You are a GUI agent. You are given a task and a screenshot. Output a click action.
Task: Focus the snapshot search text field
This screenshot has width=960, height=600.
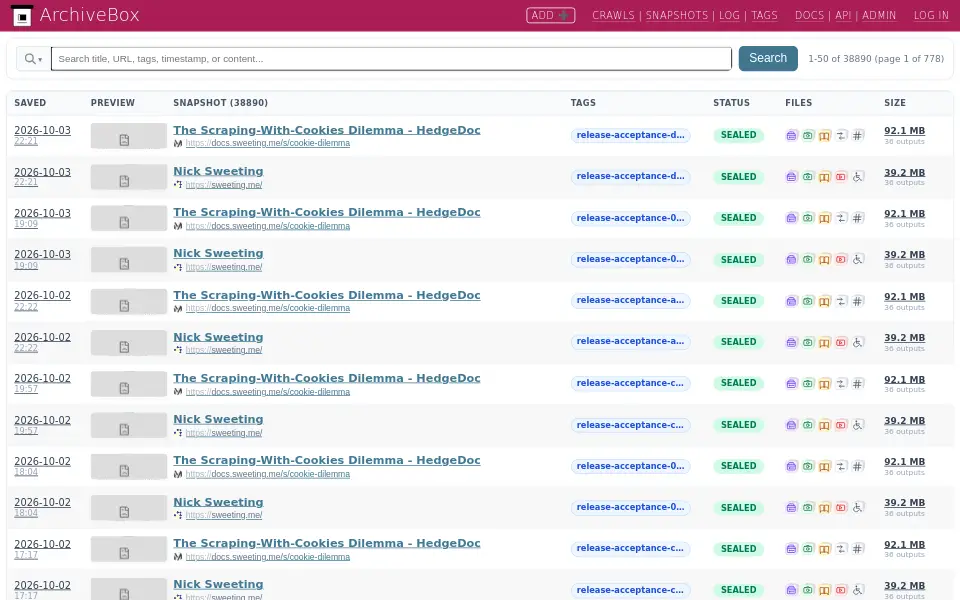click(391, 59)
